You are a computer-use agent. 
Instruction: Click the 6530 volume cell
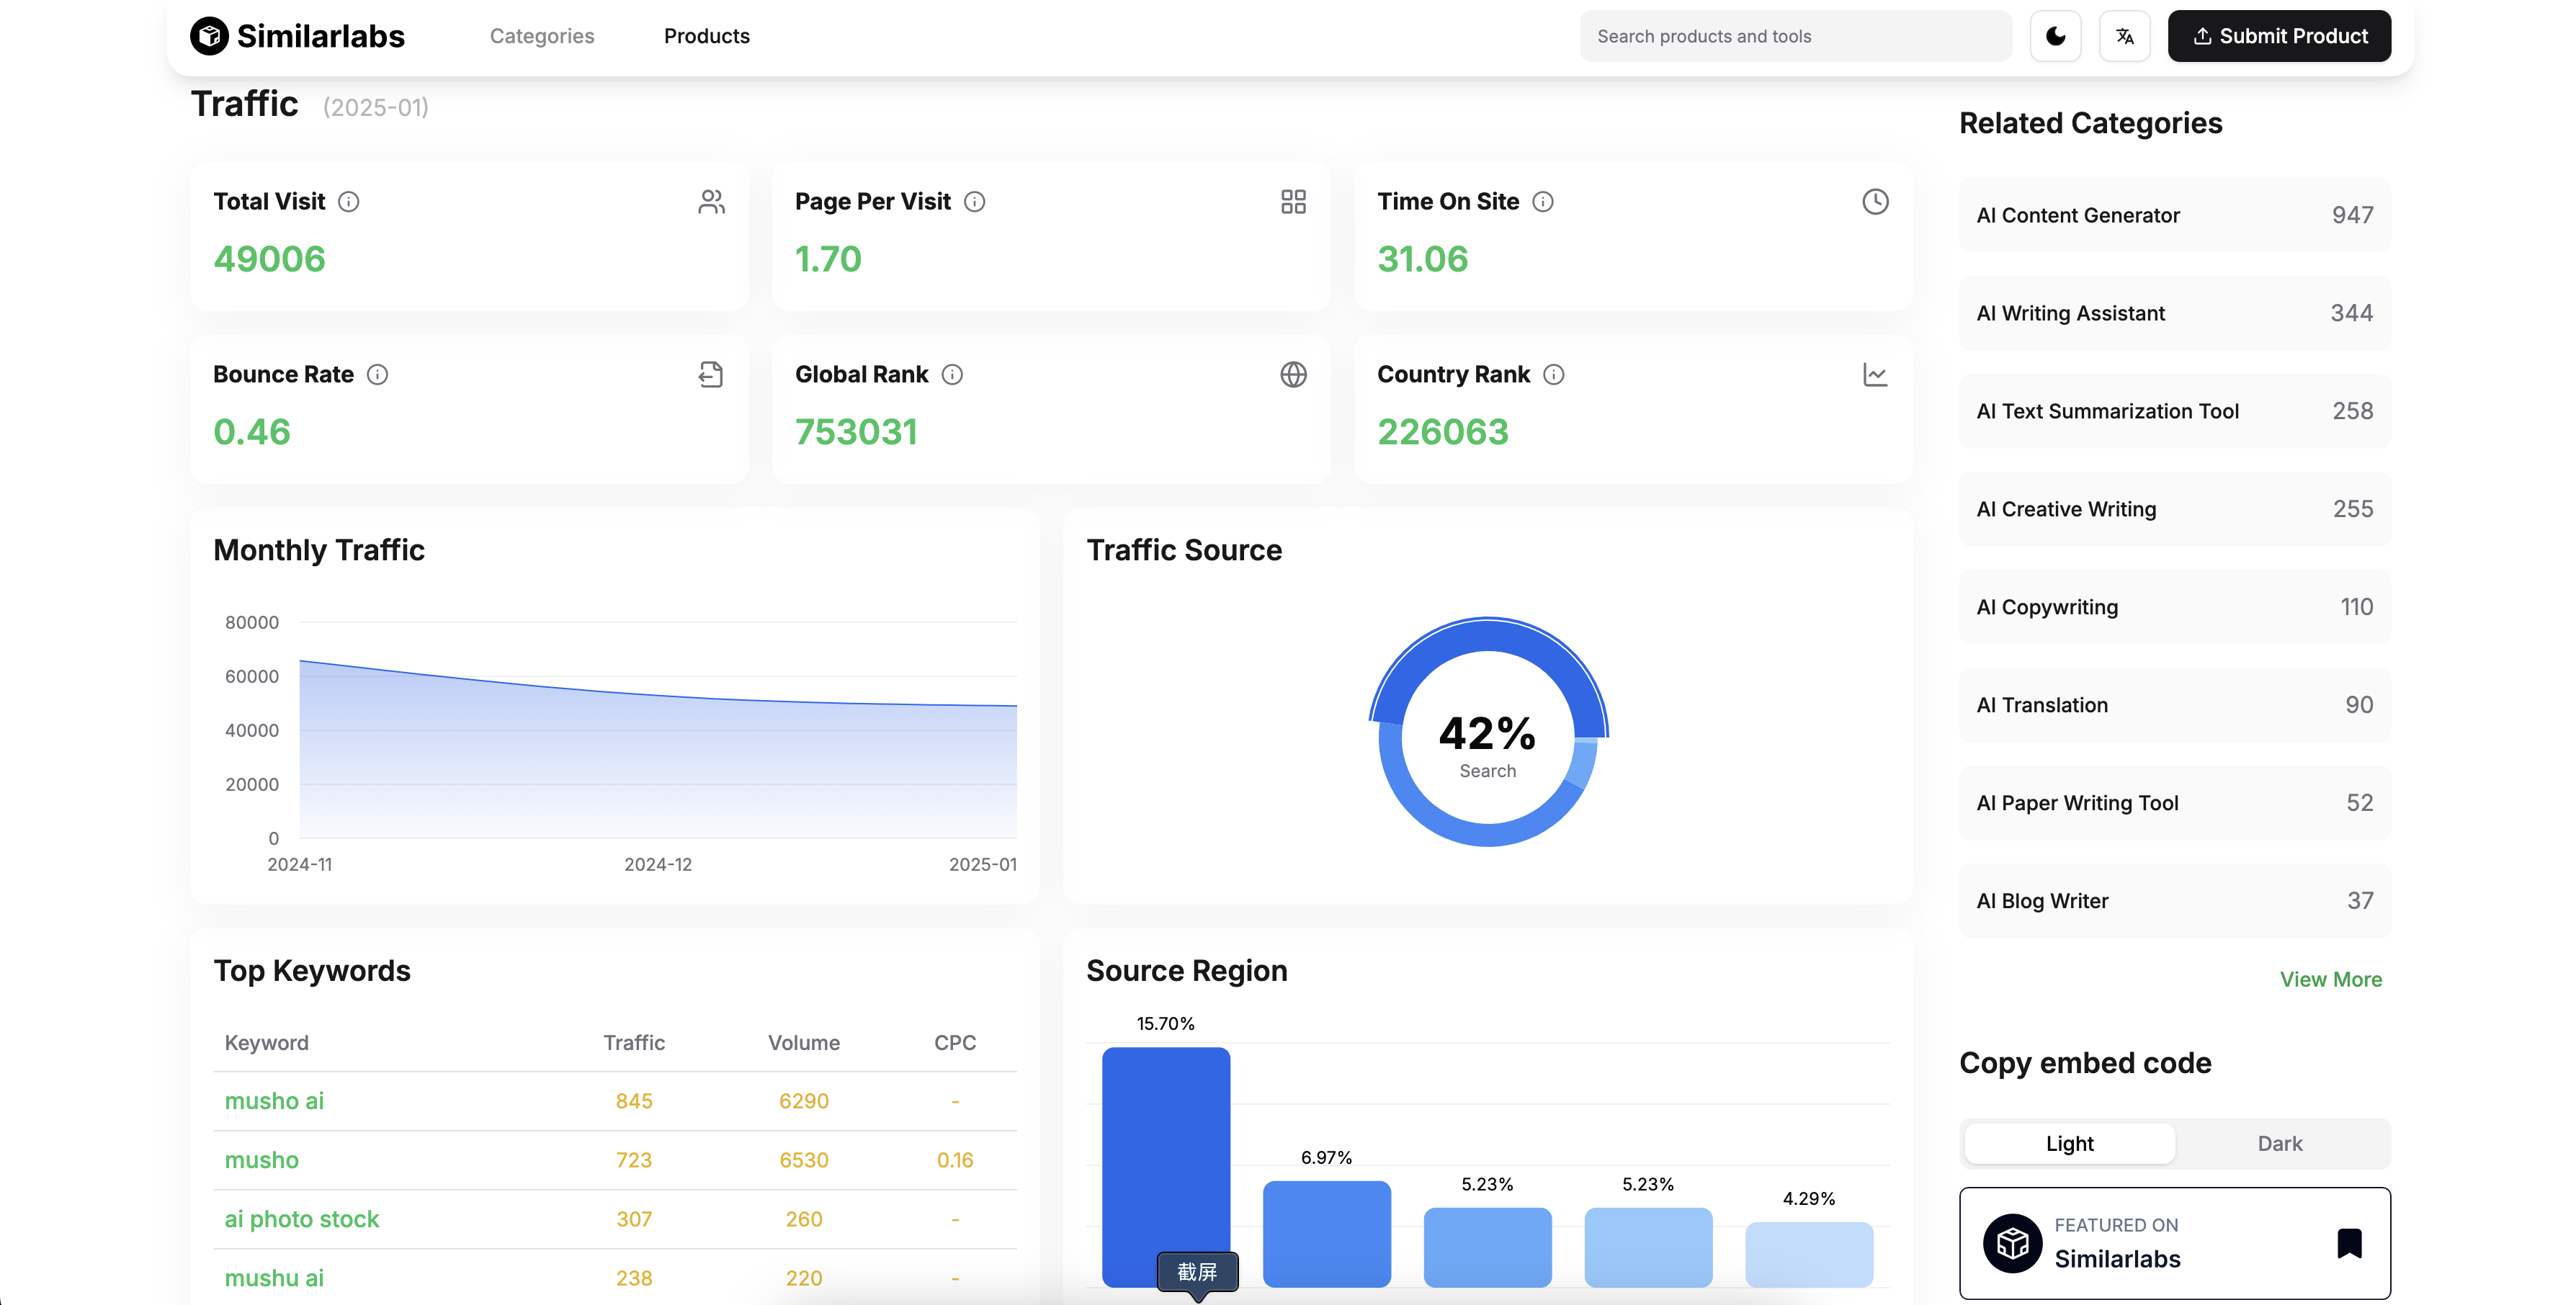[x=803, y=1161]
